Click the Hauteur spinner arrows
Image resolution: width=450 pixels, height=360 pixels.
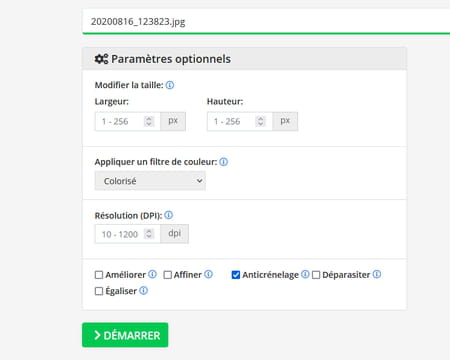coord(260,121)
